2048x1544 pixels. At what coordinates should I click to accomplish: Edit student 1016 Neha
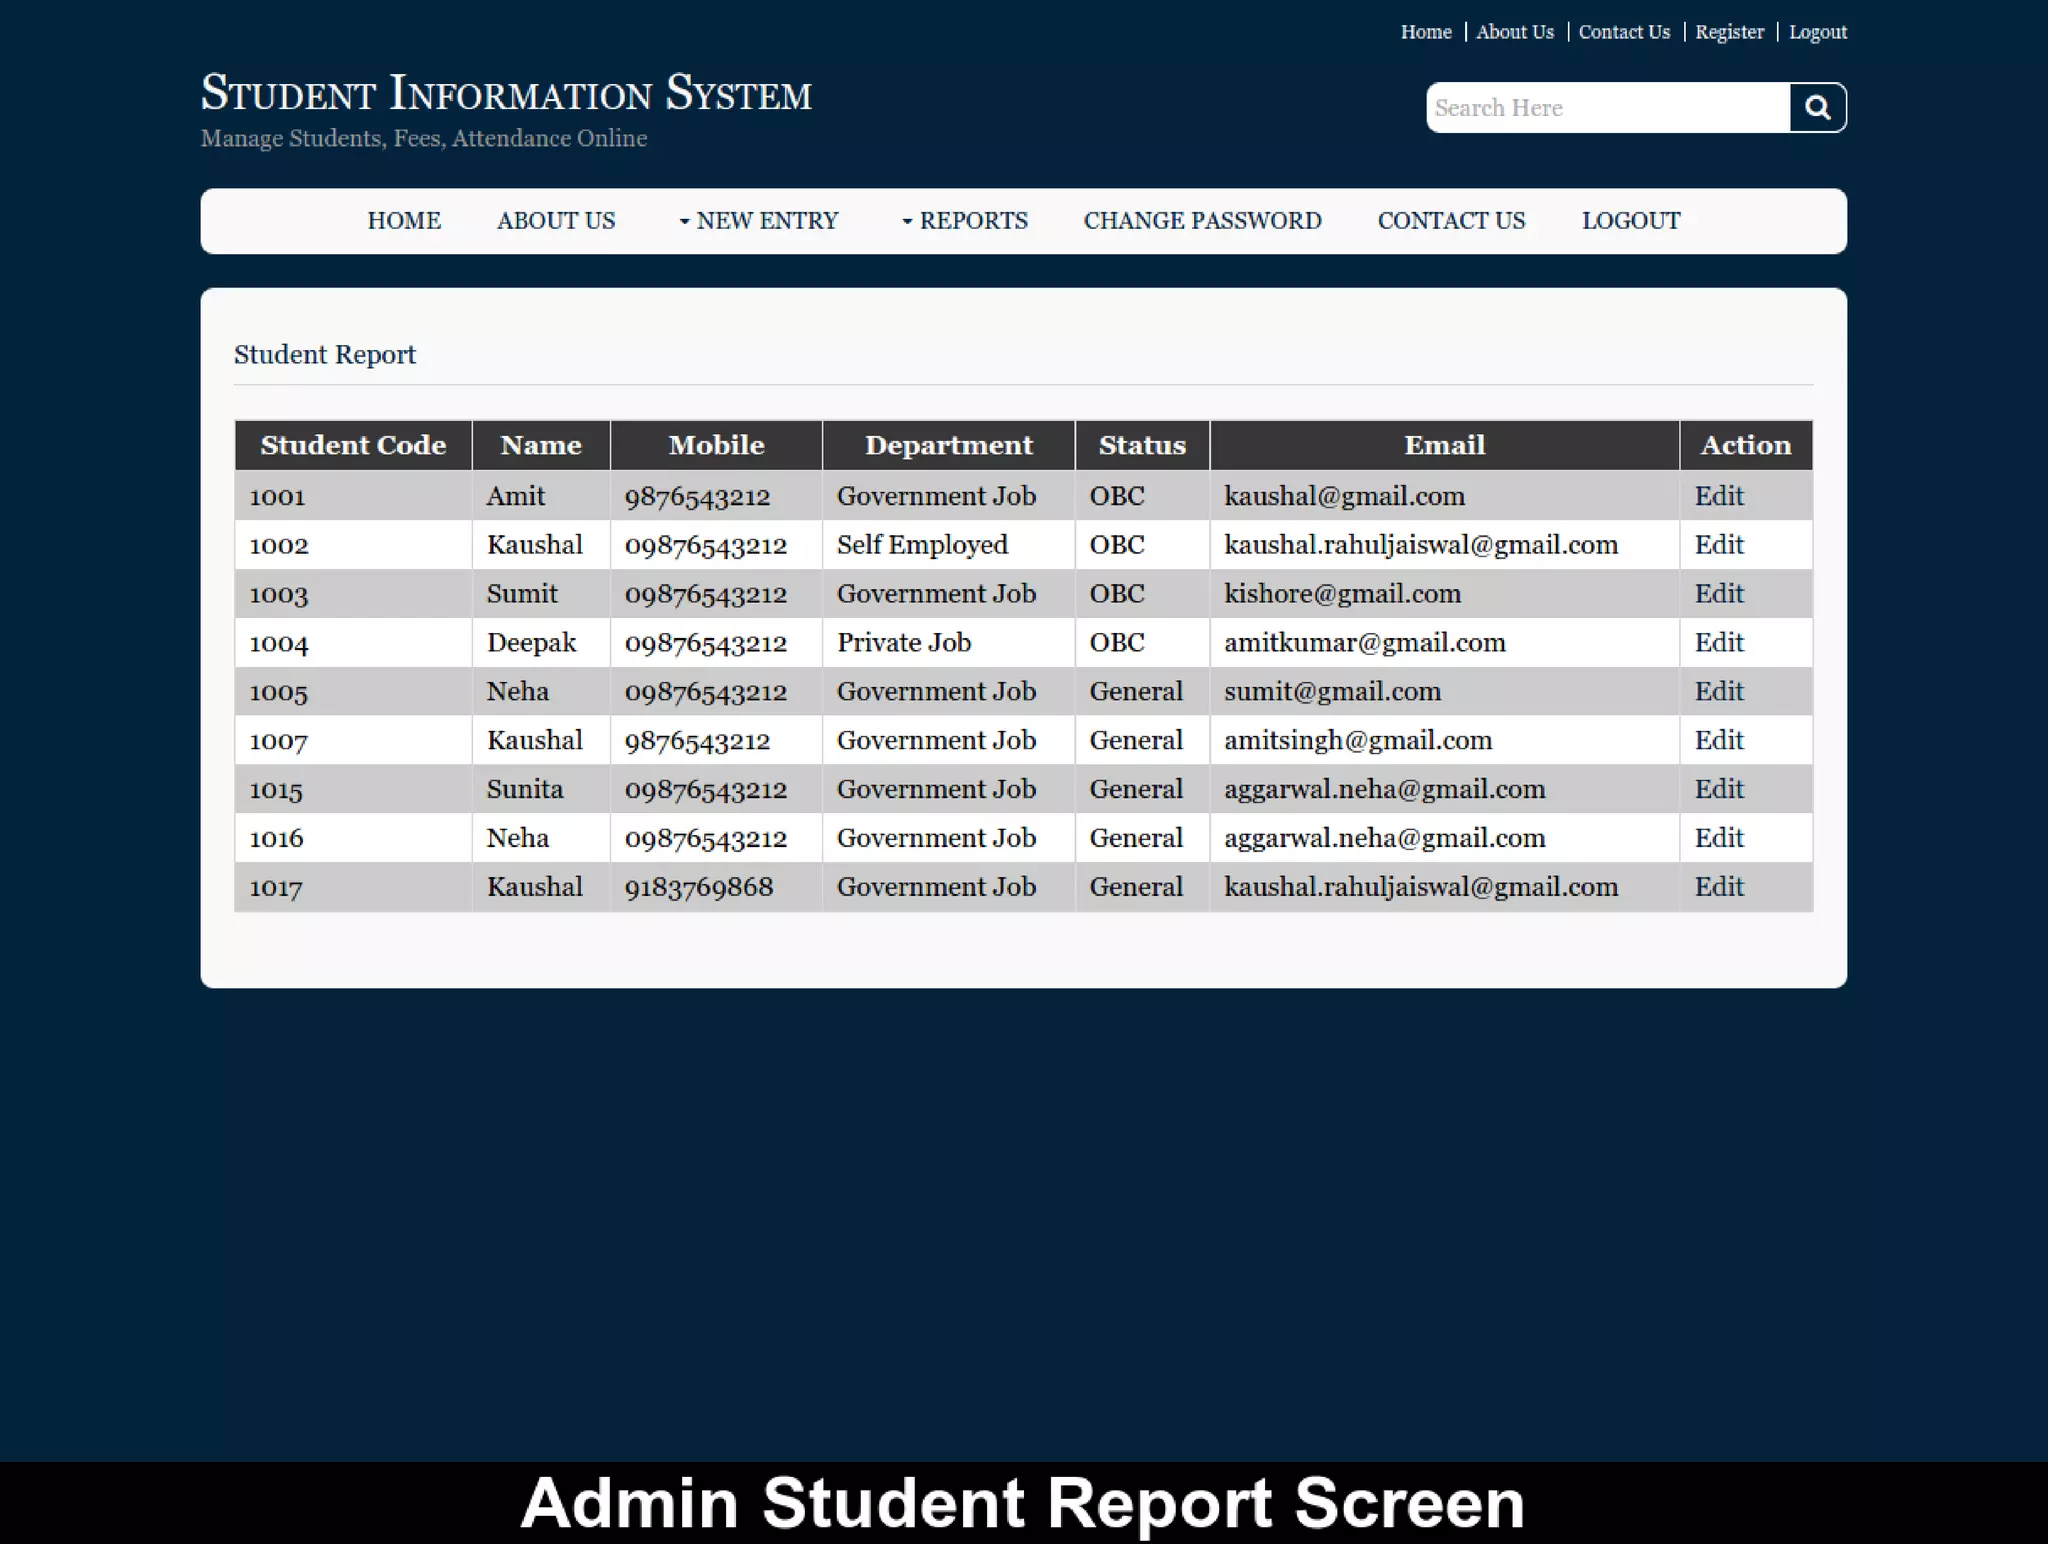(1719, 838)
